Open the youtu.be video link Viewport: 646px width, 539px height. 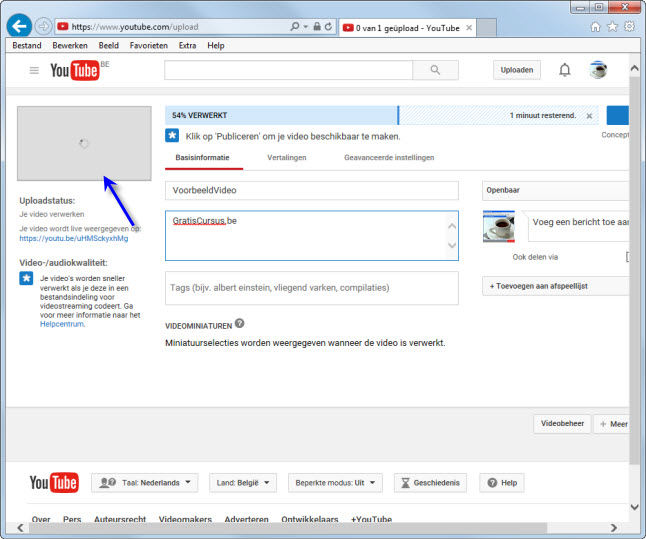point(74,238)
